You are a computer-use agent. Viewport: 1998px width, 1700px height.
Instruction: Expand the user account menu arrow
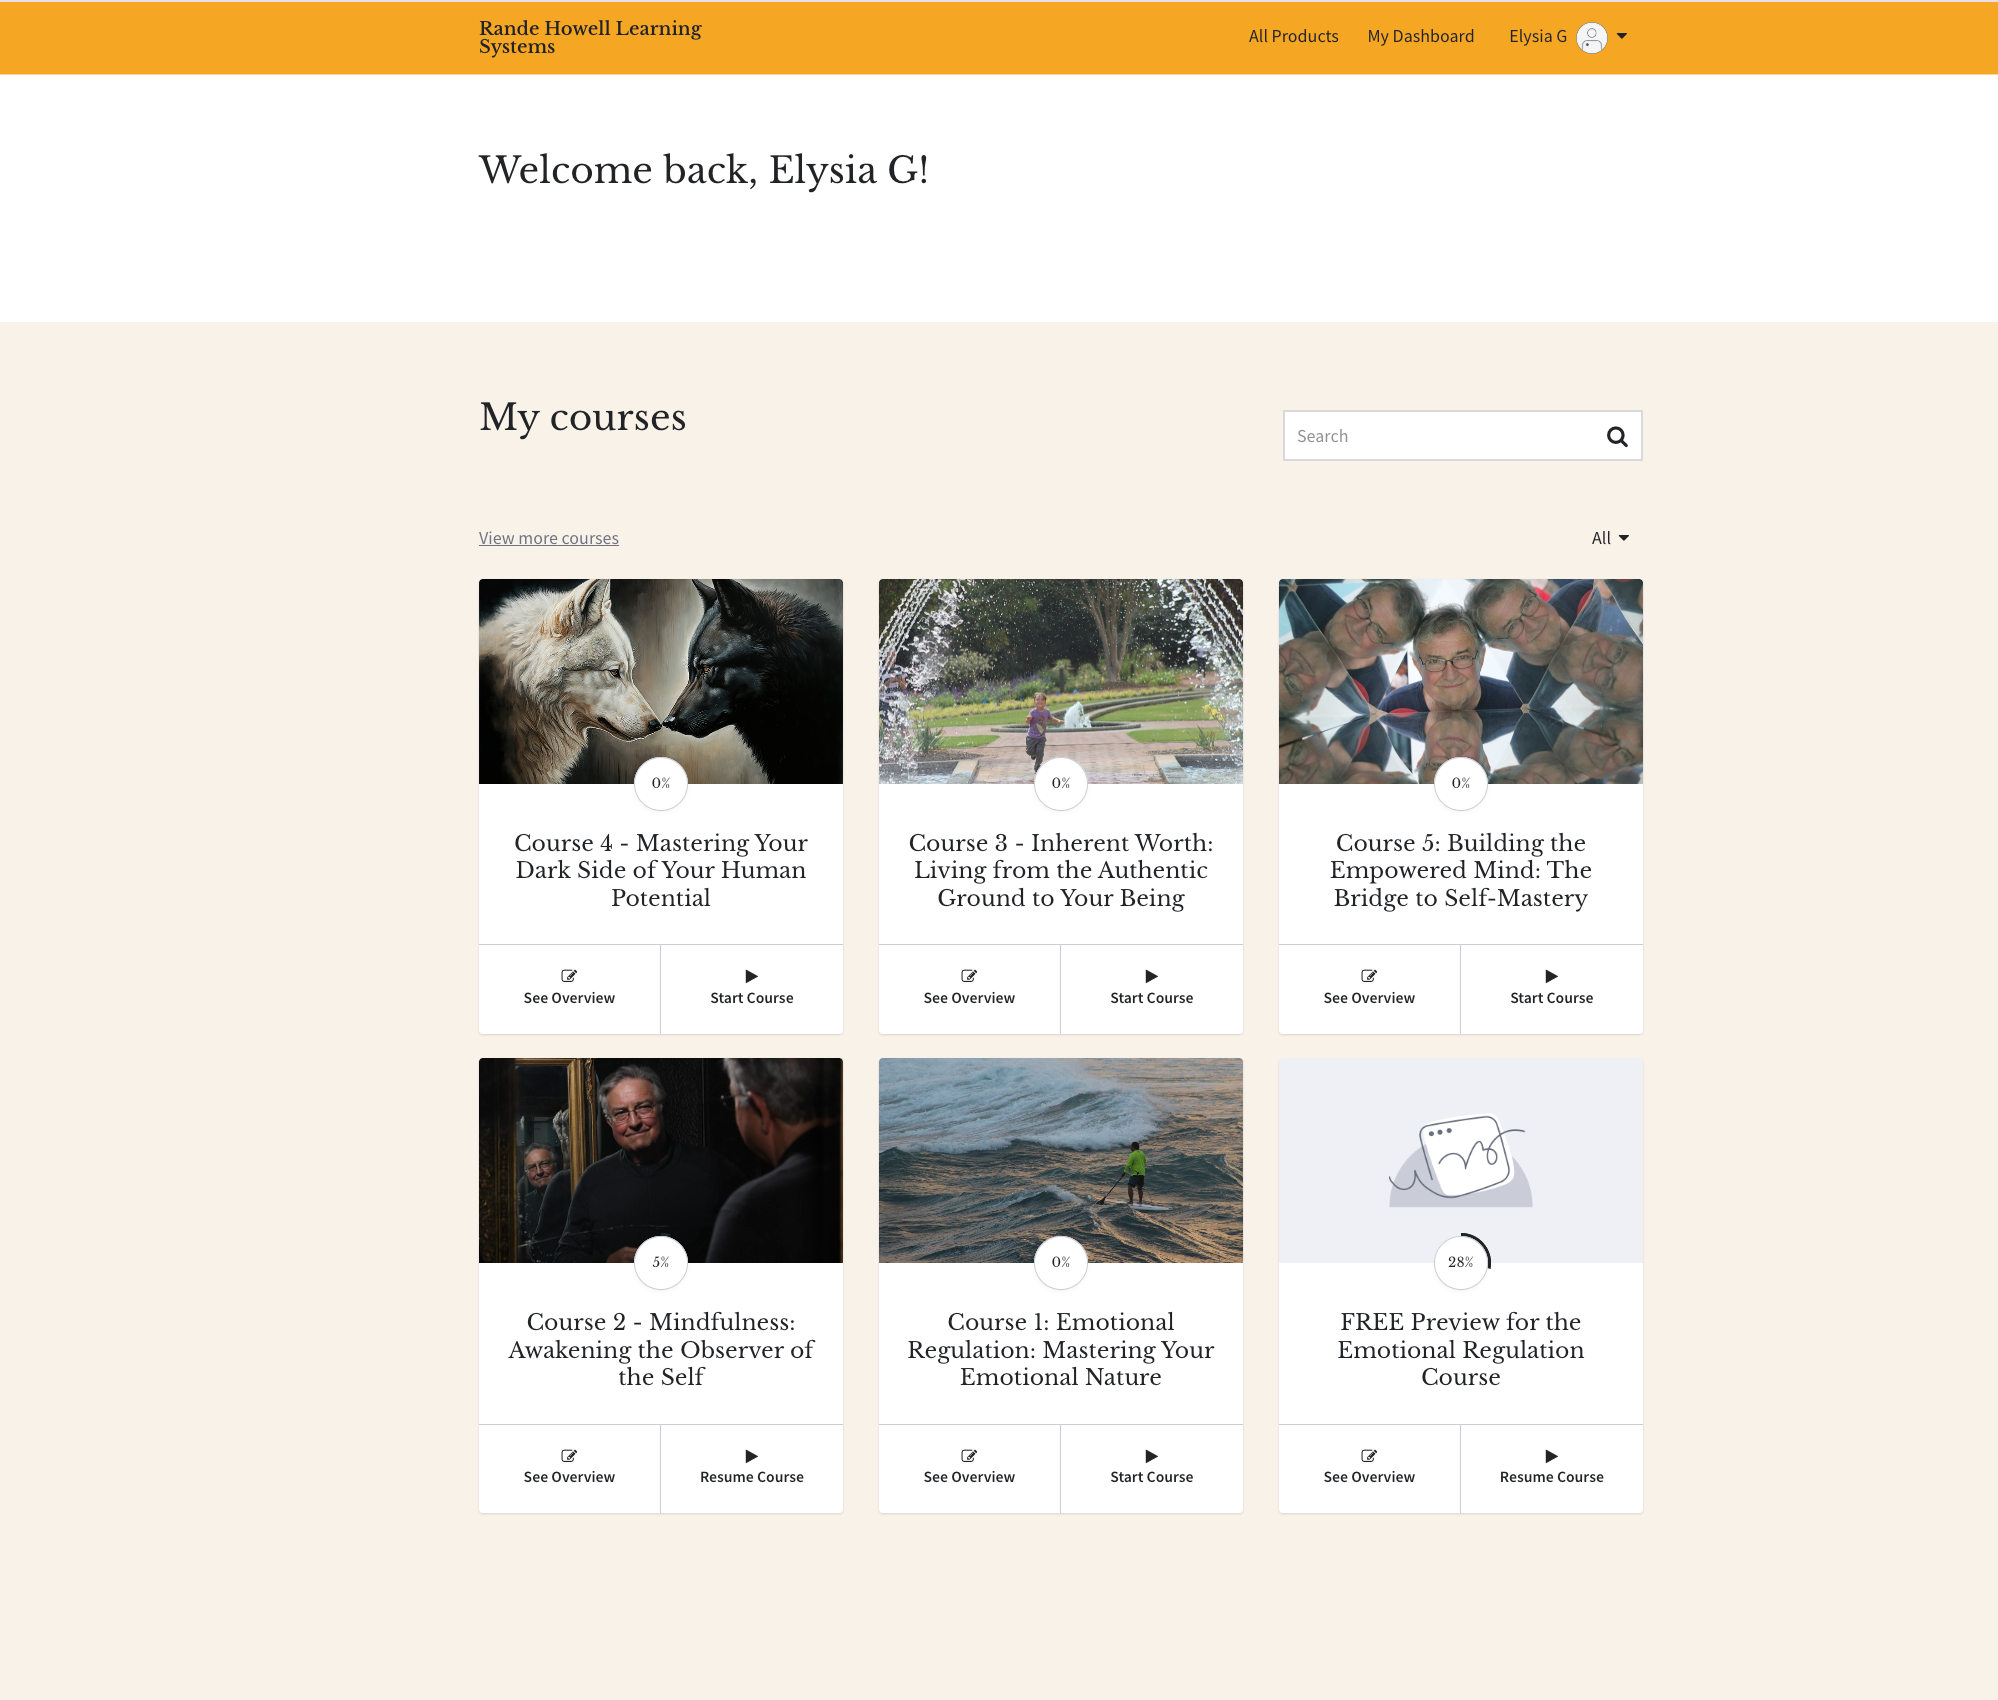[x=1622, y=36]
